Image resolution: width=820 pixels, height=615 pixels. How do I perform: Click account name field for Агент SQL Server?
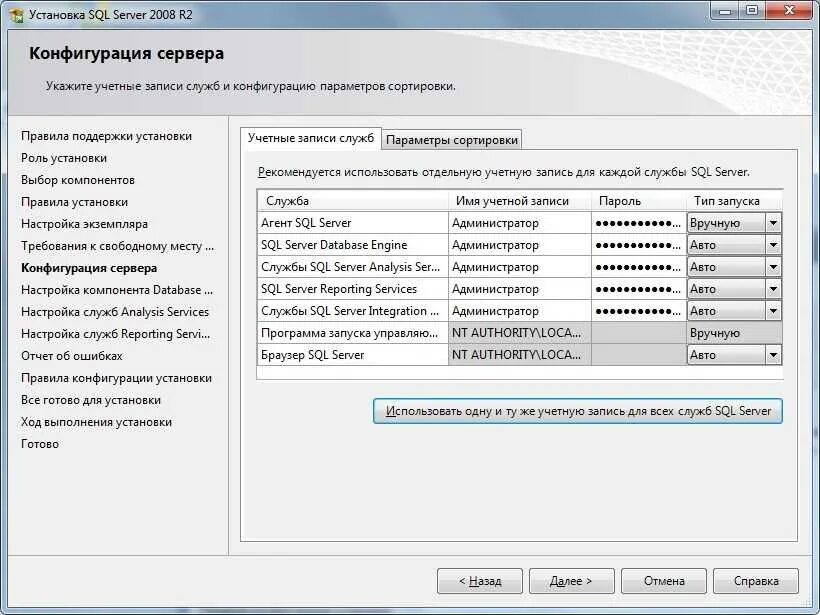click(x=520, y=223)
